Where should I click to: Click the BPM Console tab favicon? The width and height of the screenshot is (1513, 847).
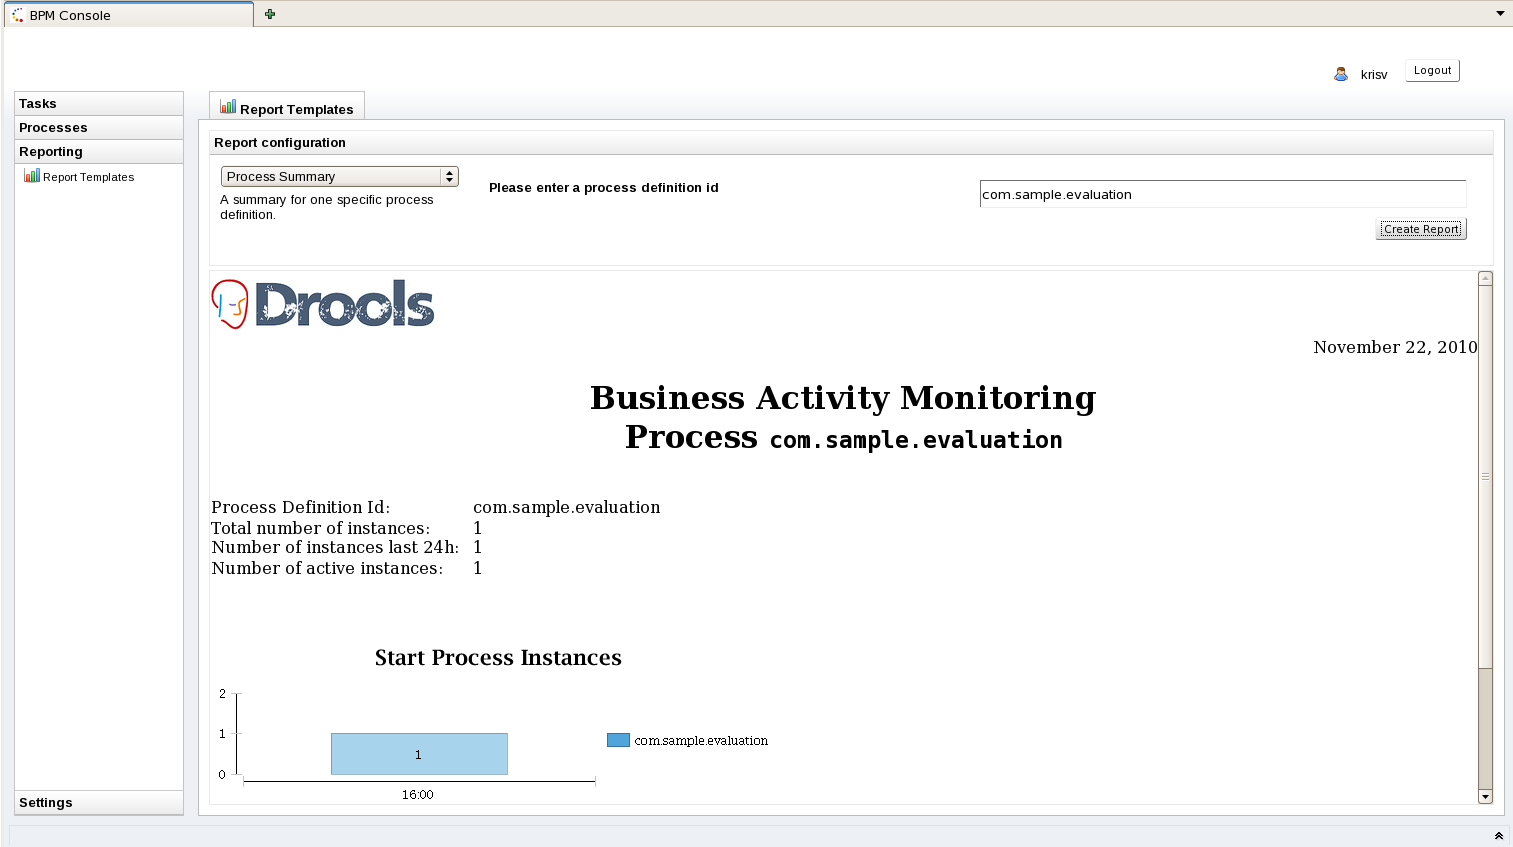(18, 15)
